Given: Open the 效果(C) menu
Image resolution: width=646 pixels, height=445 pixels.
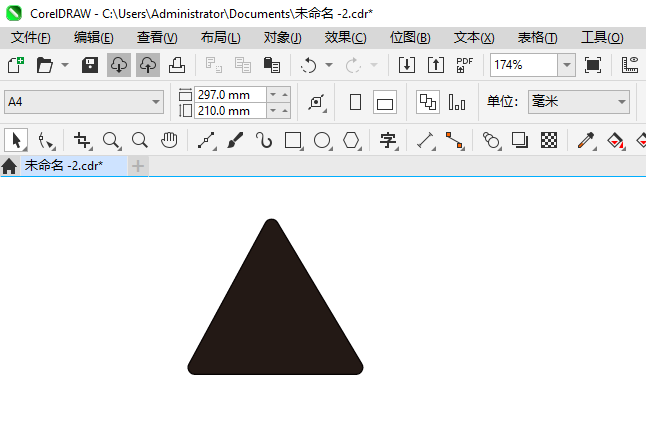Looking at the screenshot, I should point(345,38).
